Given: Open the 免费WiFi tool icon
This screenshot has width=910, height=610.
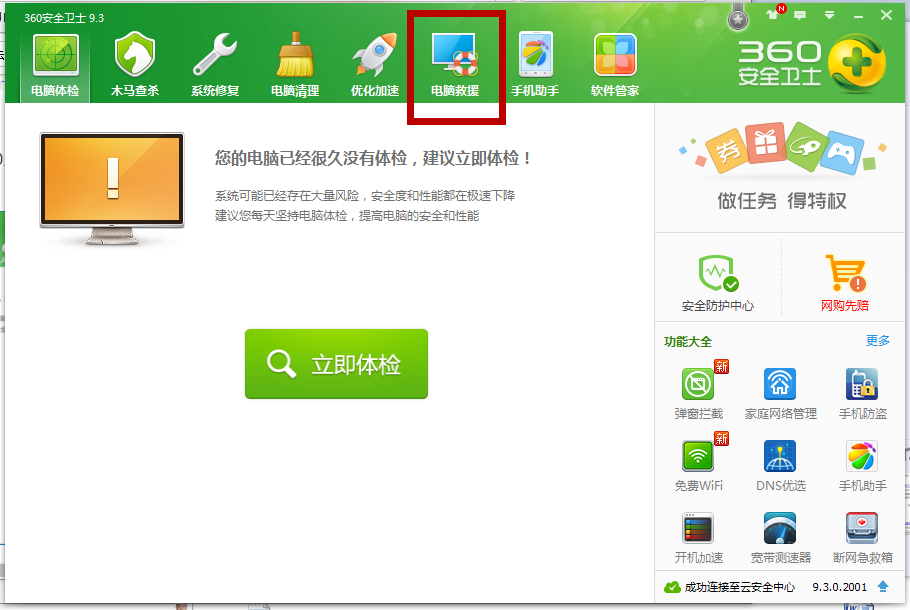Looking at the screenshot, I should 698,456.
